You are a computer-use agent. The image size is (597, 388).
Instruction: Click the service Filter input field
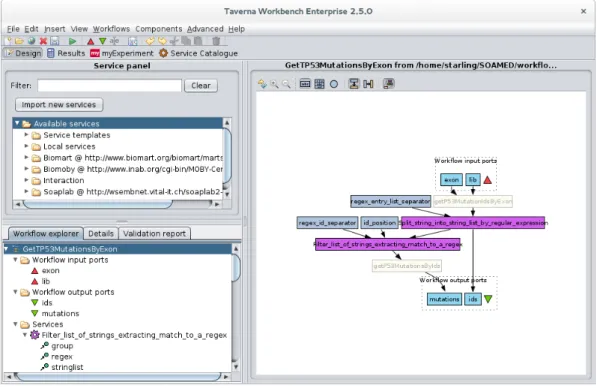tap(110, 86)
